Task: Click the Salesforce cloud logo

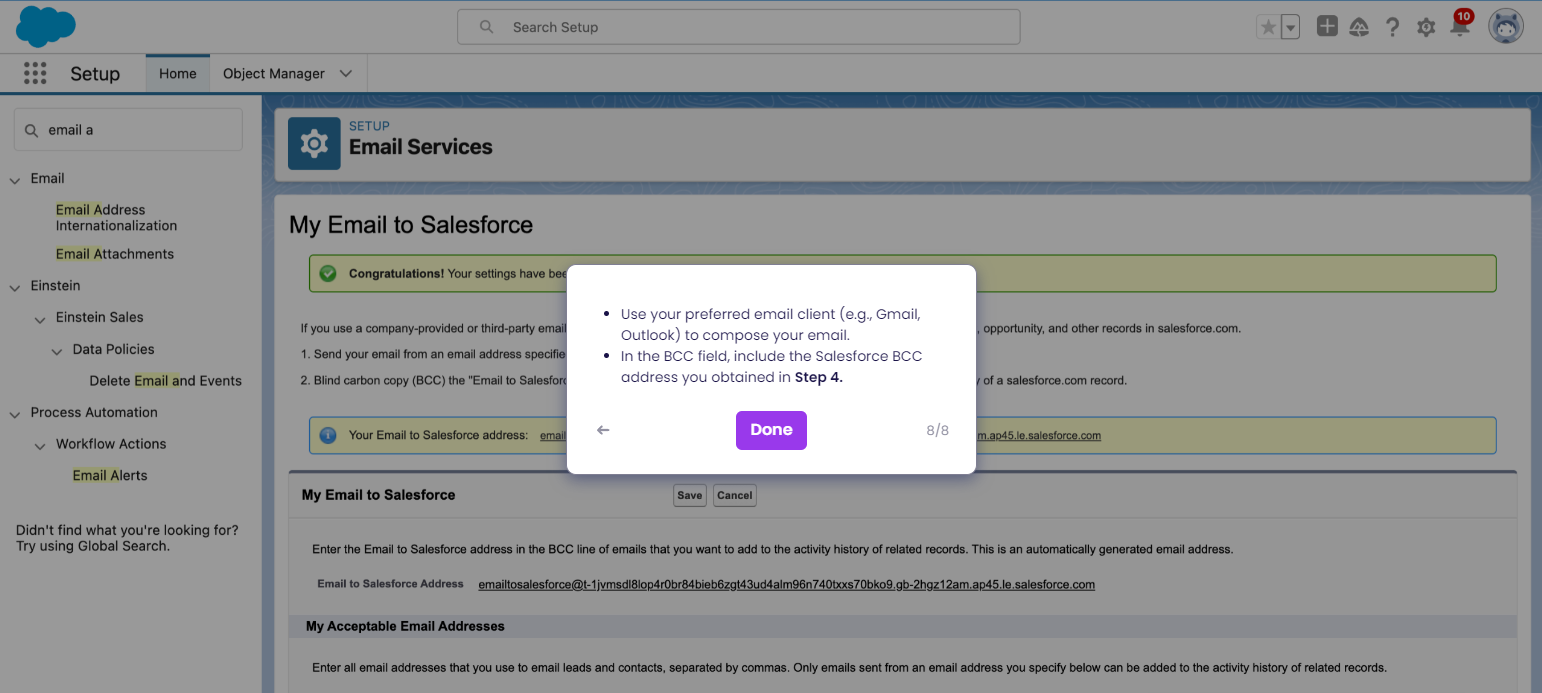Action: (46, 26)
